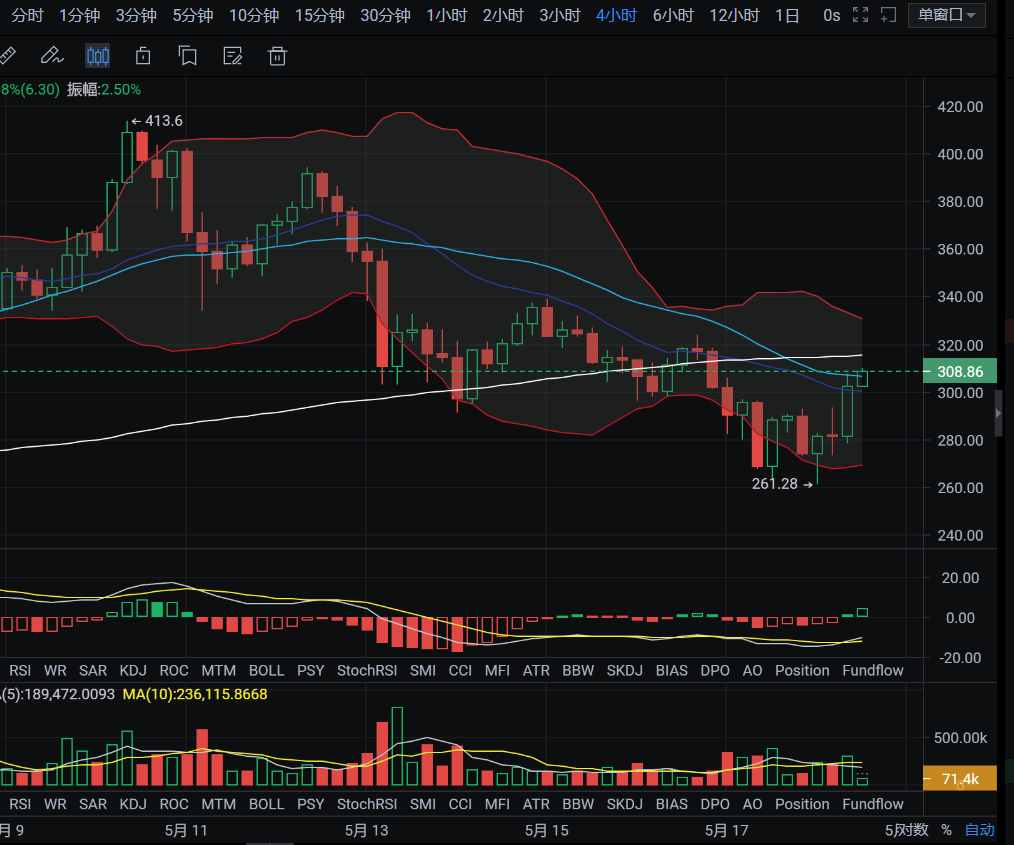Select WR in the upper indicator row
Viewport: 1014px width, 845px height.
(x=55, y=670)
